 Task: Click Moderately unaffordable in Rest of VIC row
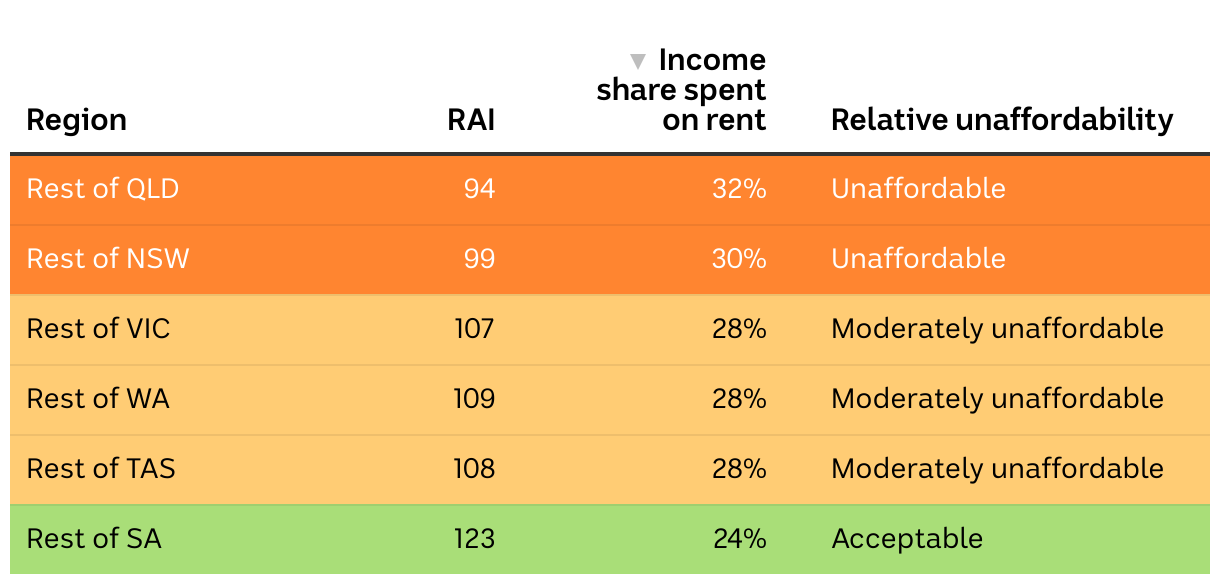(997, 329)
